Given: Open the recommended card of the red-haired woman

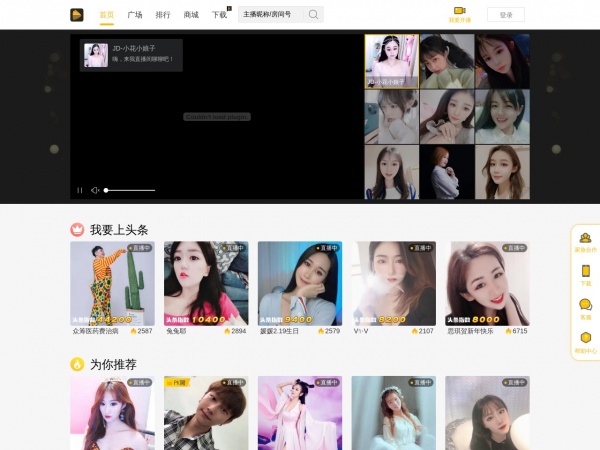Looking at the screenshot, I should [x=112, y=413].
